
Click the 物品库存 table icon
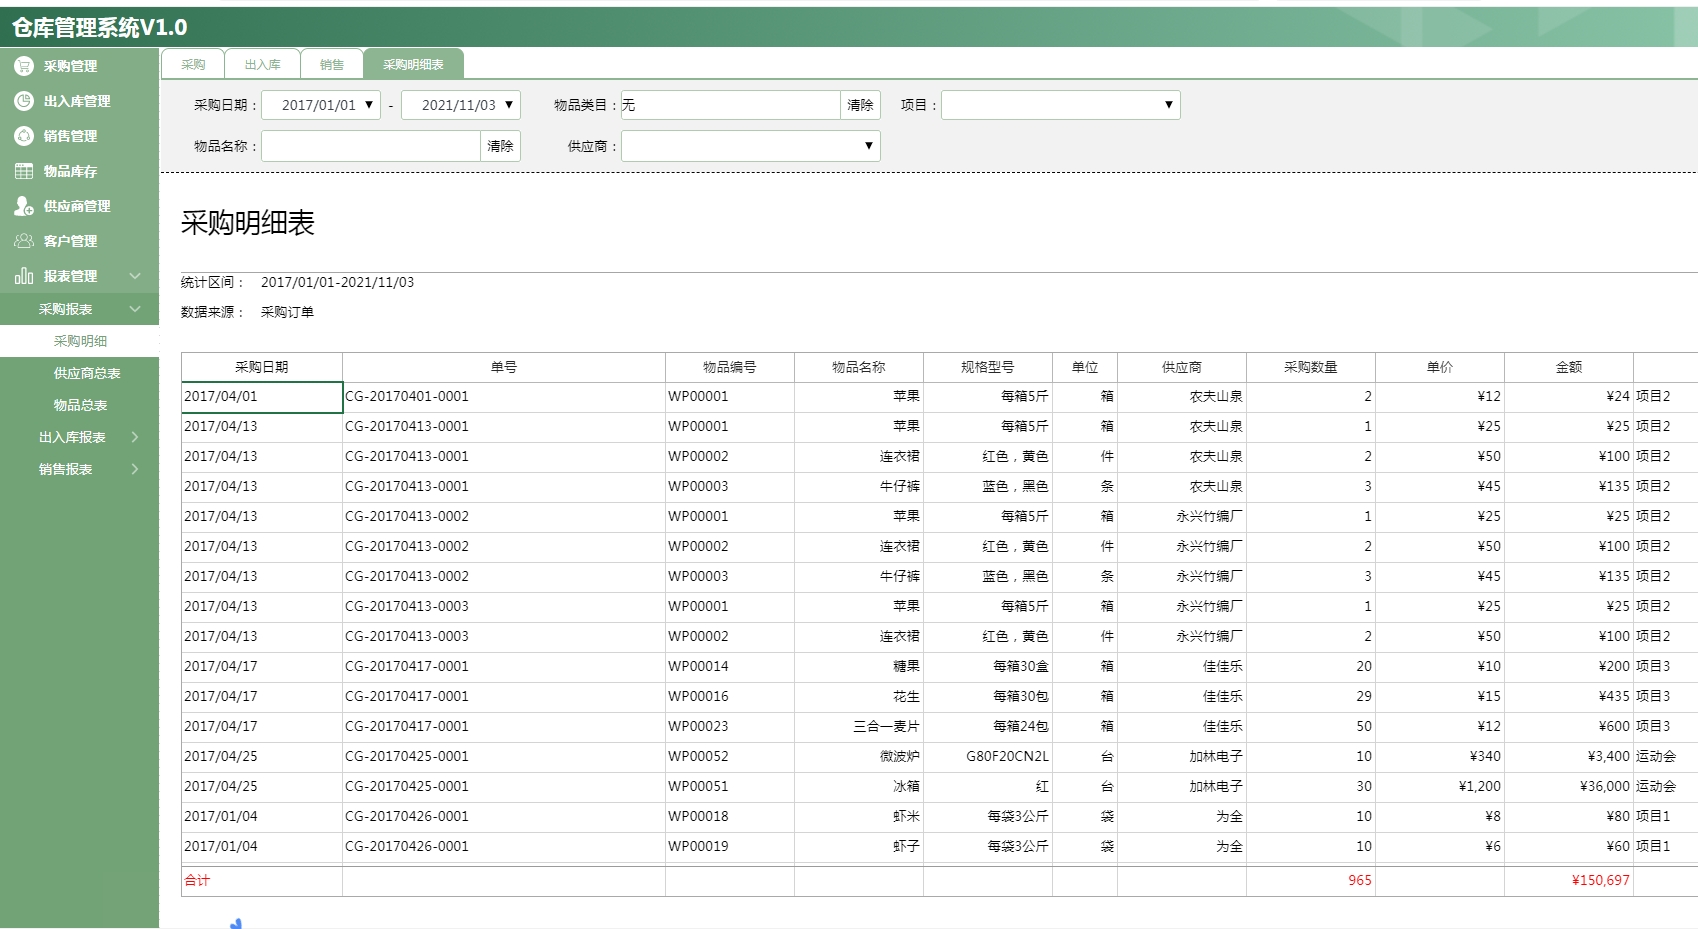tap(24, 171)
